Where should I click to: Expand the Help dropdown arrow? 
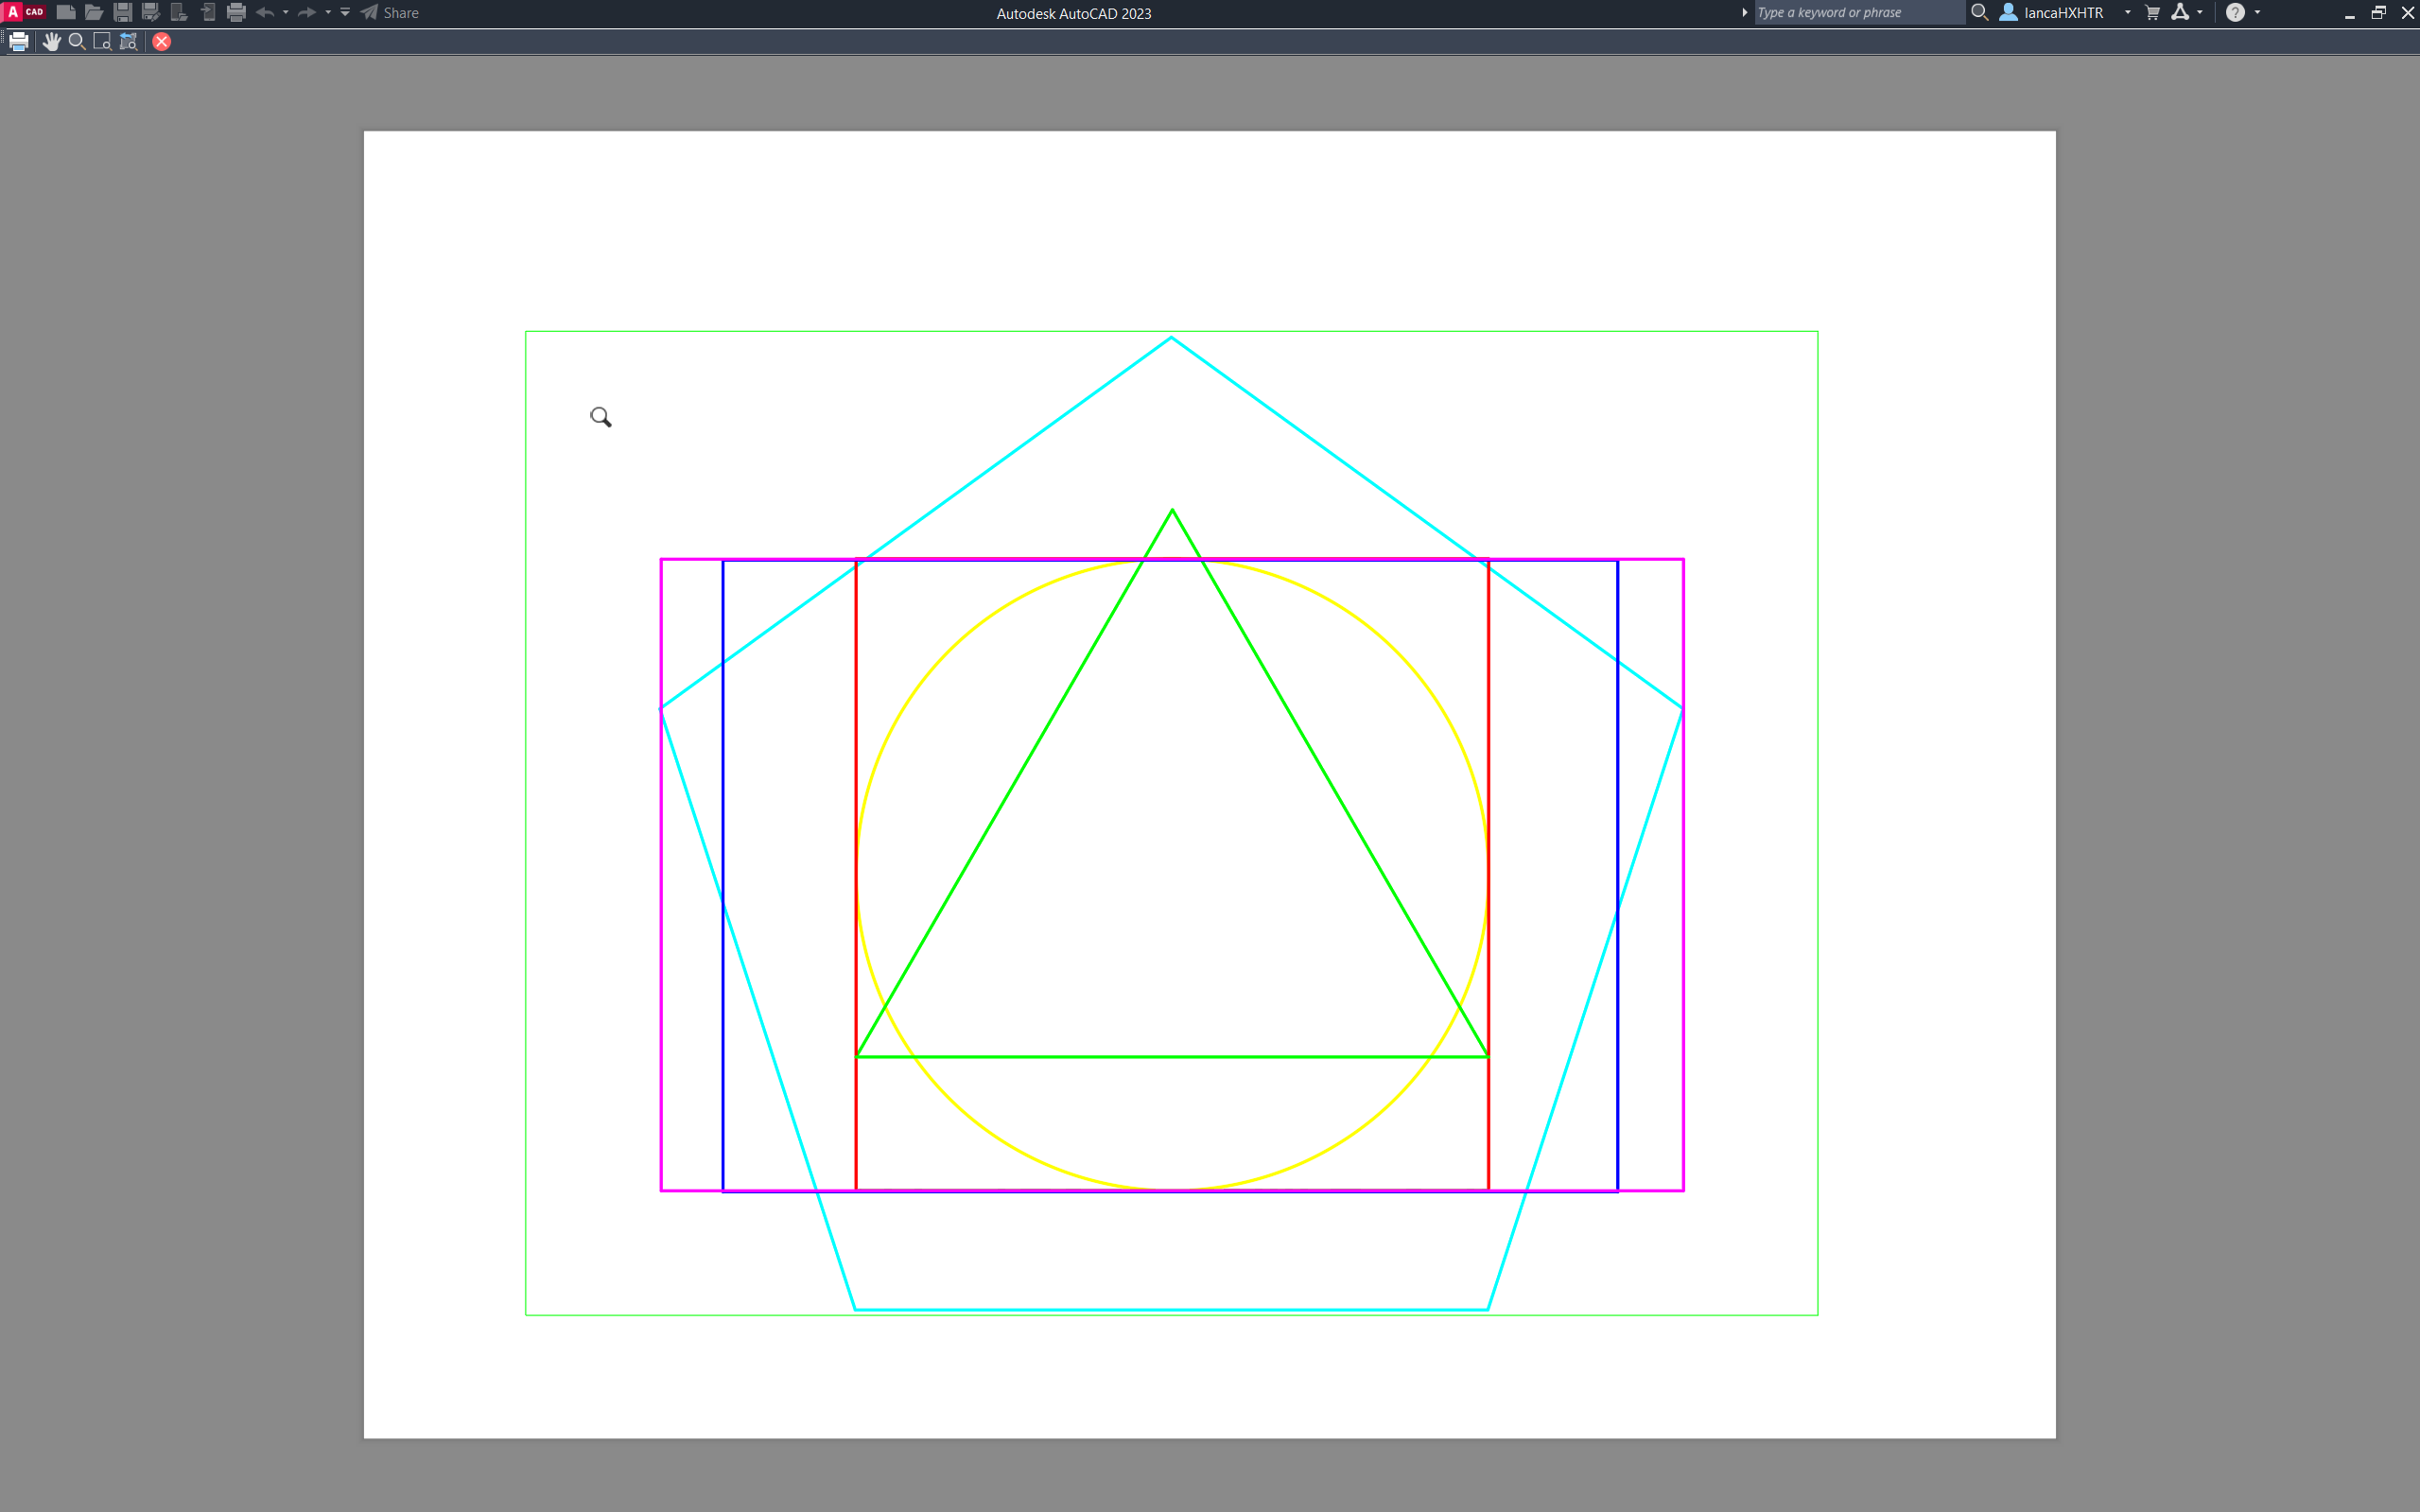[2258, 12]
